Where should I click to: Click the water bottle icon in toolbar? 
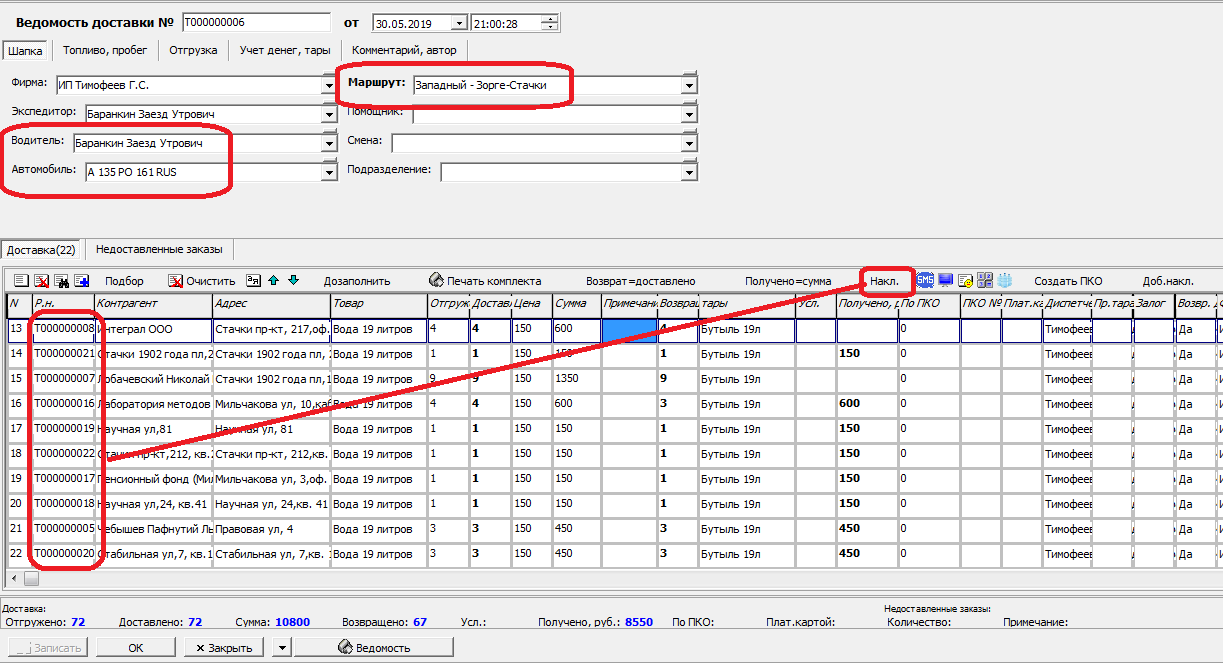tap(1006, 281)
